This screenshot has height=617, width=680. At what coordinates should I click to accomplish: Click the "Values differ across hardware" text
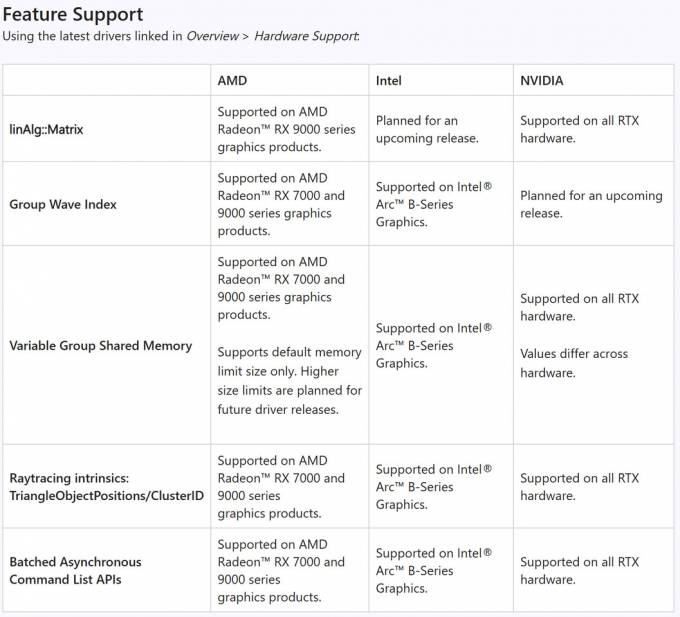[x=574, y=363]
